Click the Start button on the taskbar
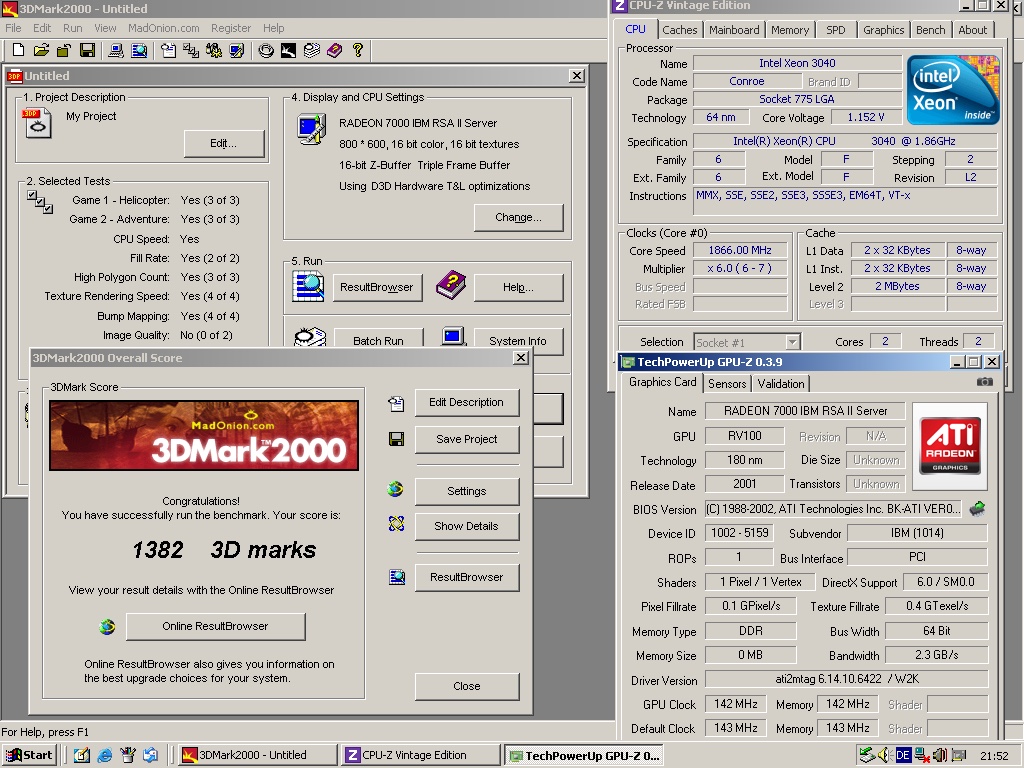Image resolution: width=1024 pixels, height=768 pixels. (30, 756)
